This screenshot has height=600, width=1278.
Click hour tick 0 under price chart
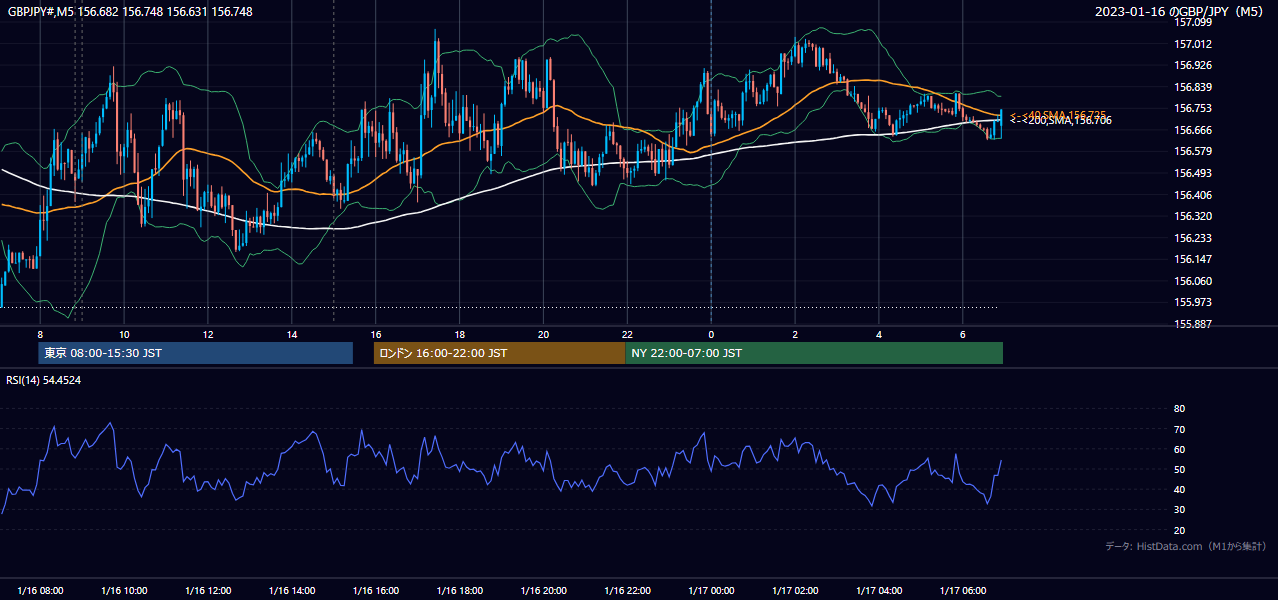click(711, 334)
